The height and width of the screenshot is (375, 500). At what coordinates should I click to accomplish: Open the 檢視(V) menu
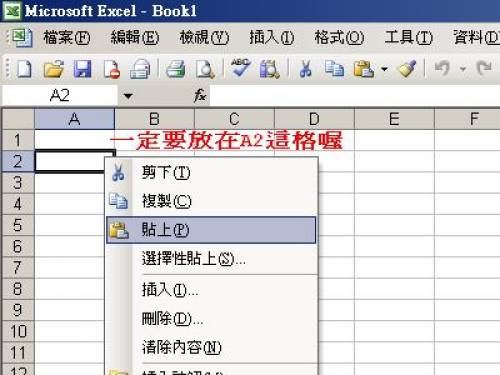click(204, 37)
